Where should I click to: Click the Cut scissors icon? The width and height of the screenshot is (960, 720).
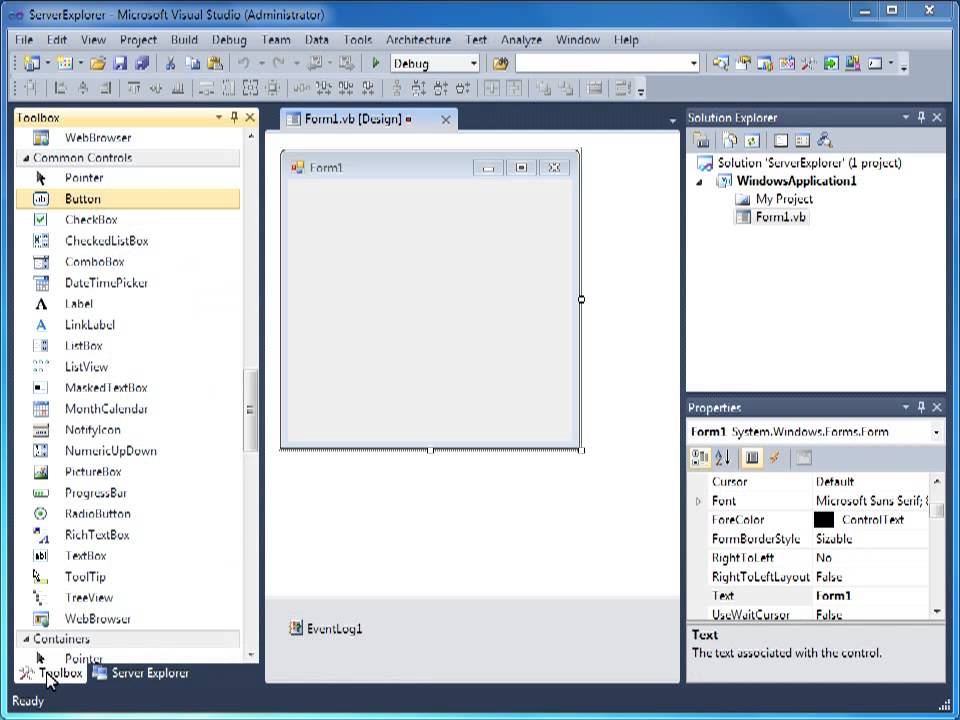(x=171, y=63)
